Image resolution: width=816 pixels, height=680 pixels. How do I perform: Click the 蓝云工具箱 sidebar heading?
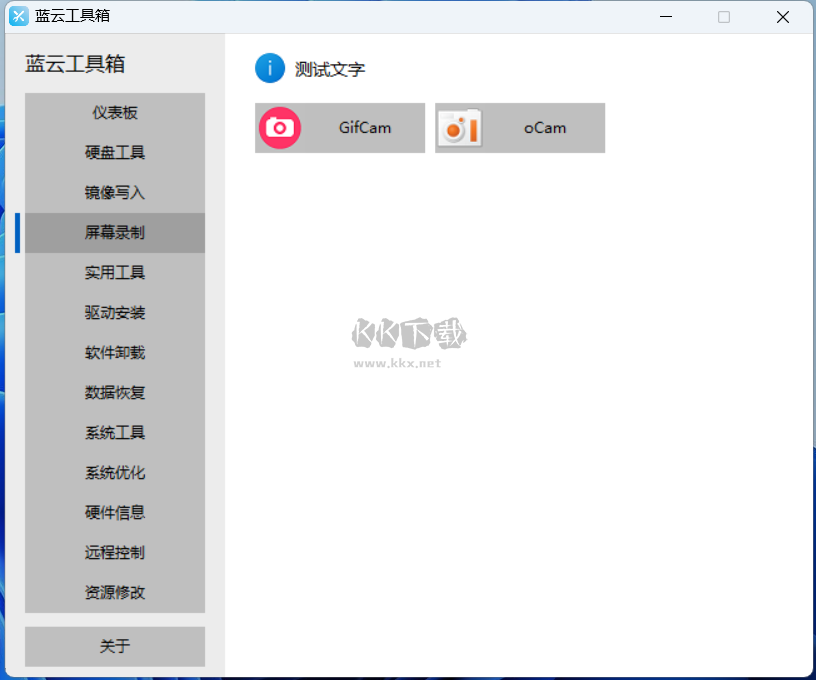75,64
